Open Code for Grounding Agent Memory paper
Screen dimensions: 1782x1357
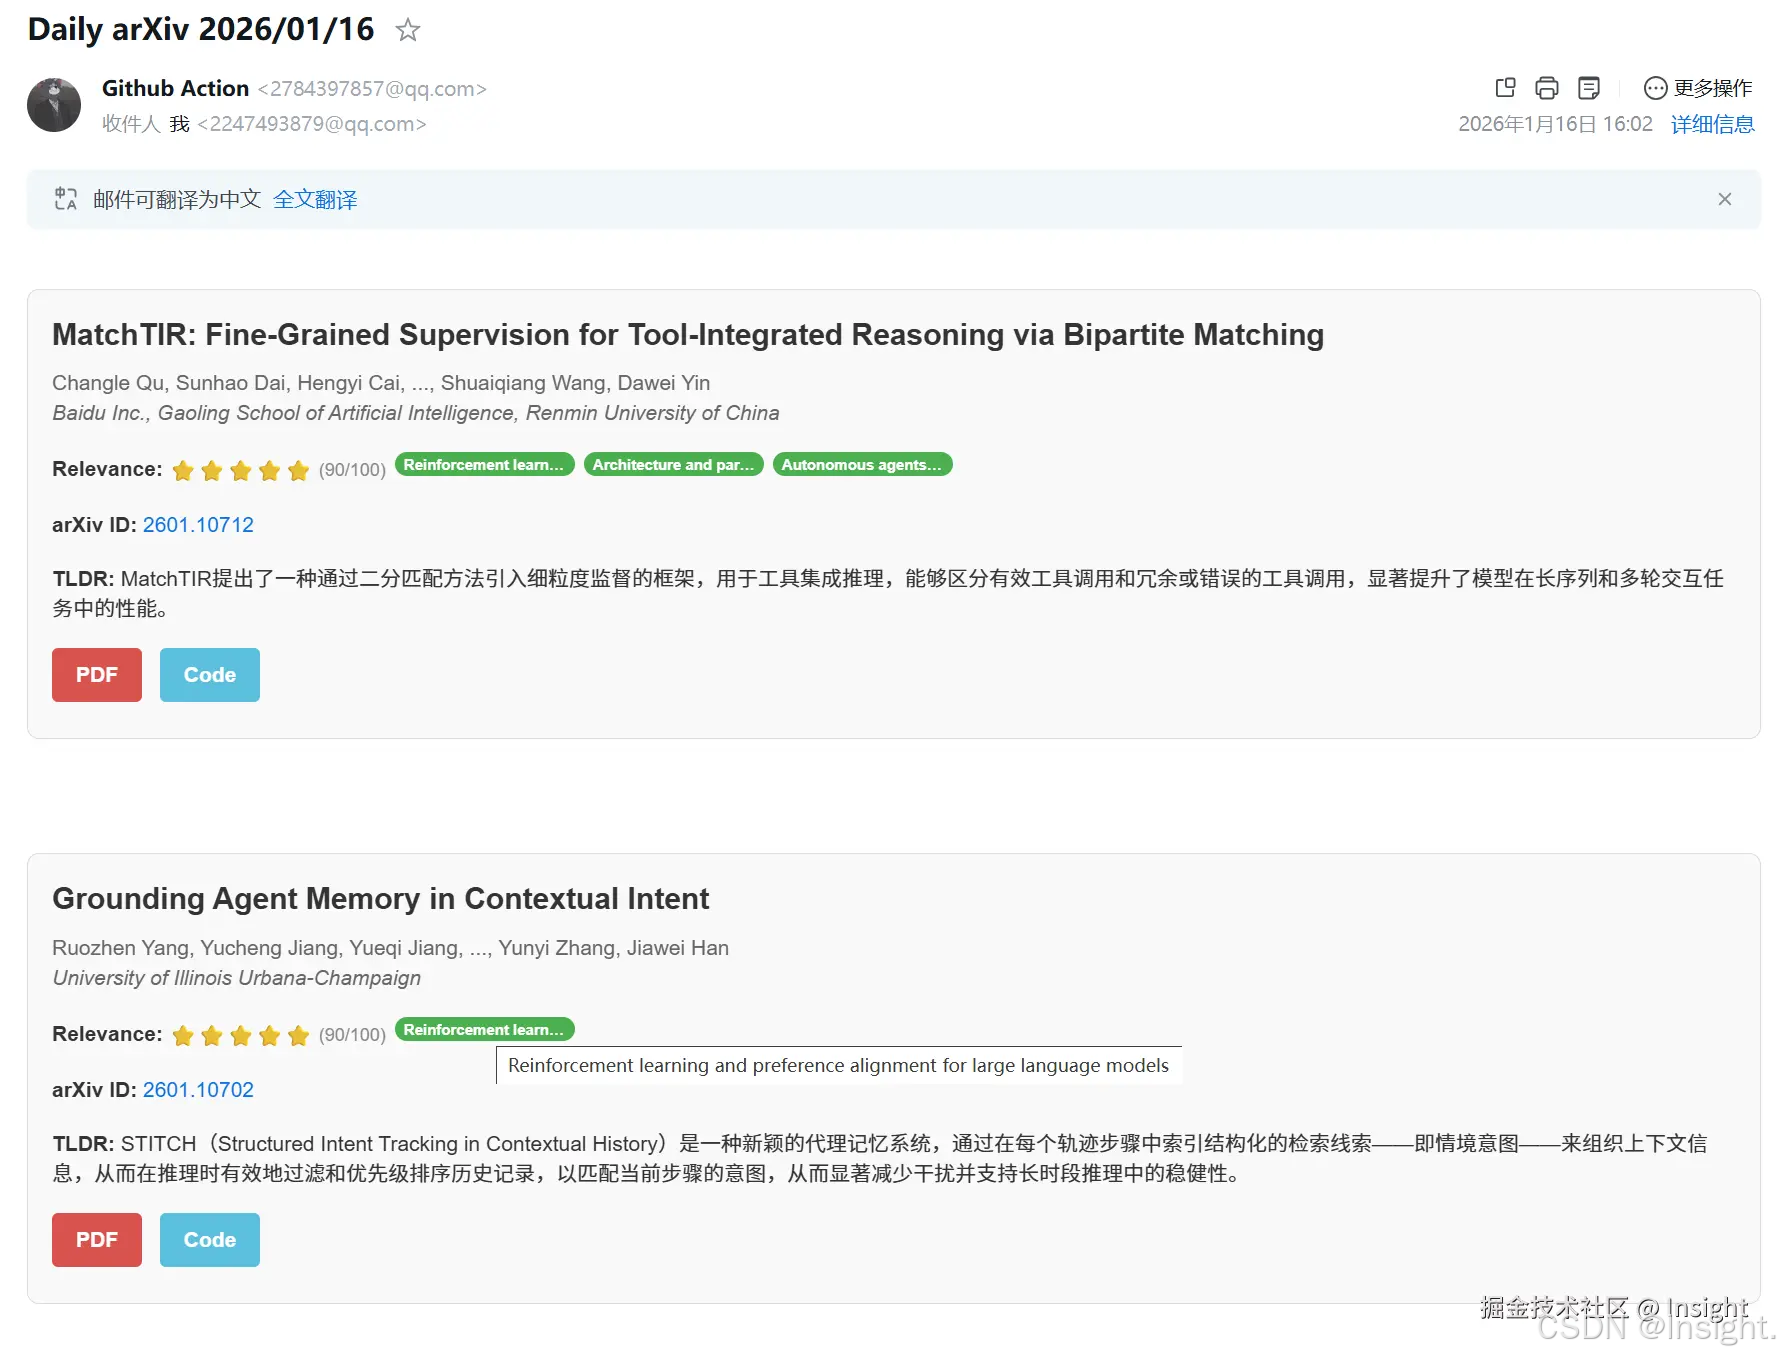210,1240
